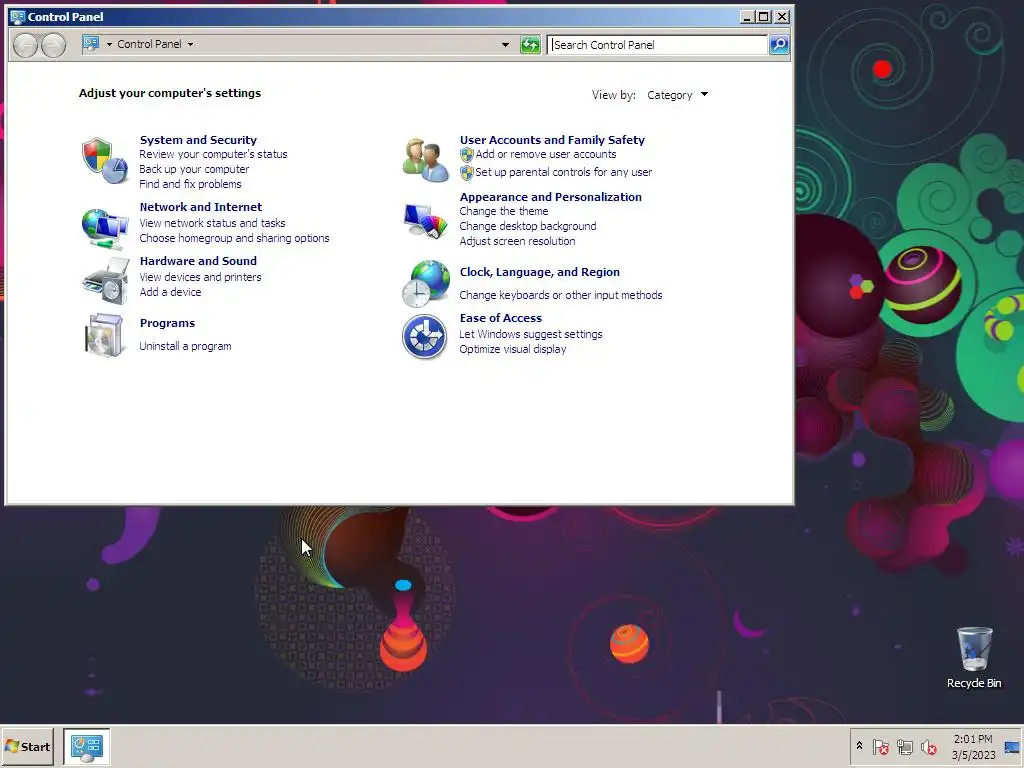Screen dimensions: 1024x768
Task: Open the View by Category dropdown
Action: coord(677,95)
